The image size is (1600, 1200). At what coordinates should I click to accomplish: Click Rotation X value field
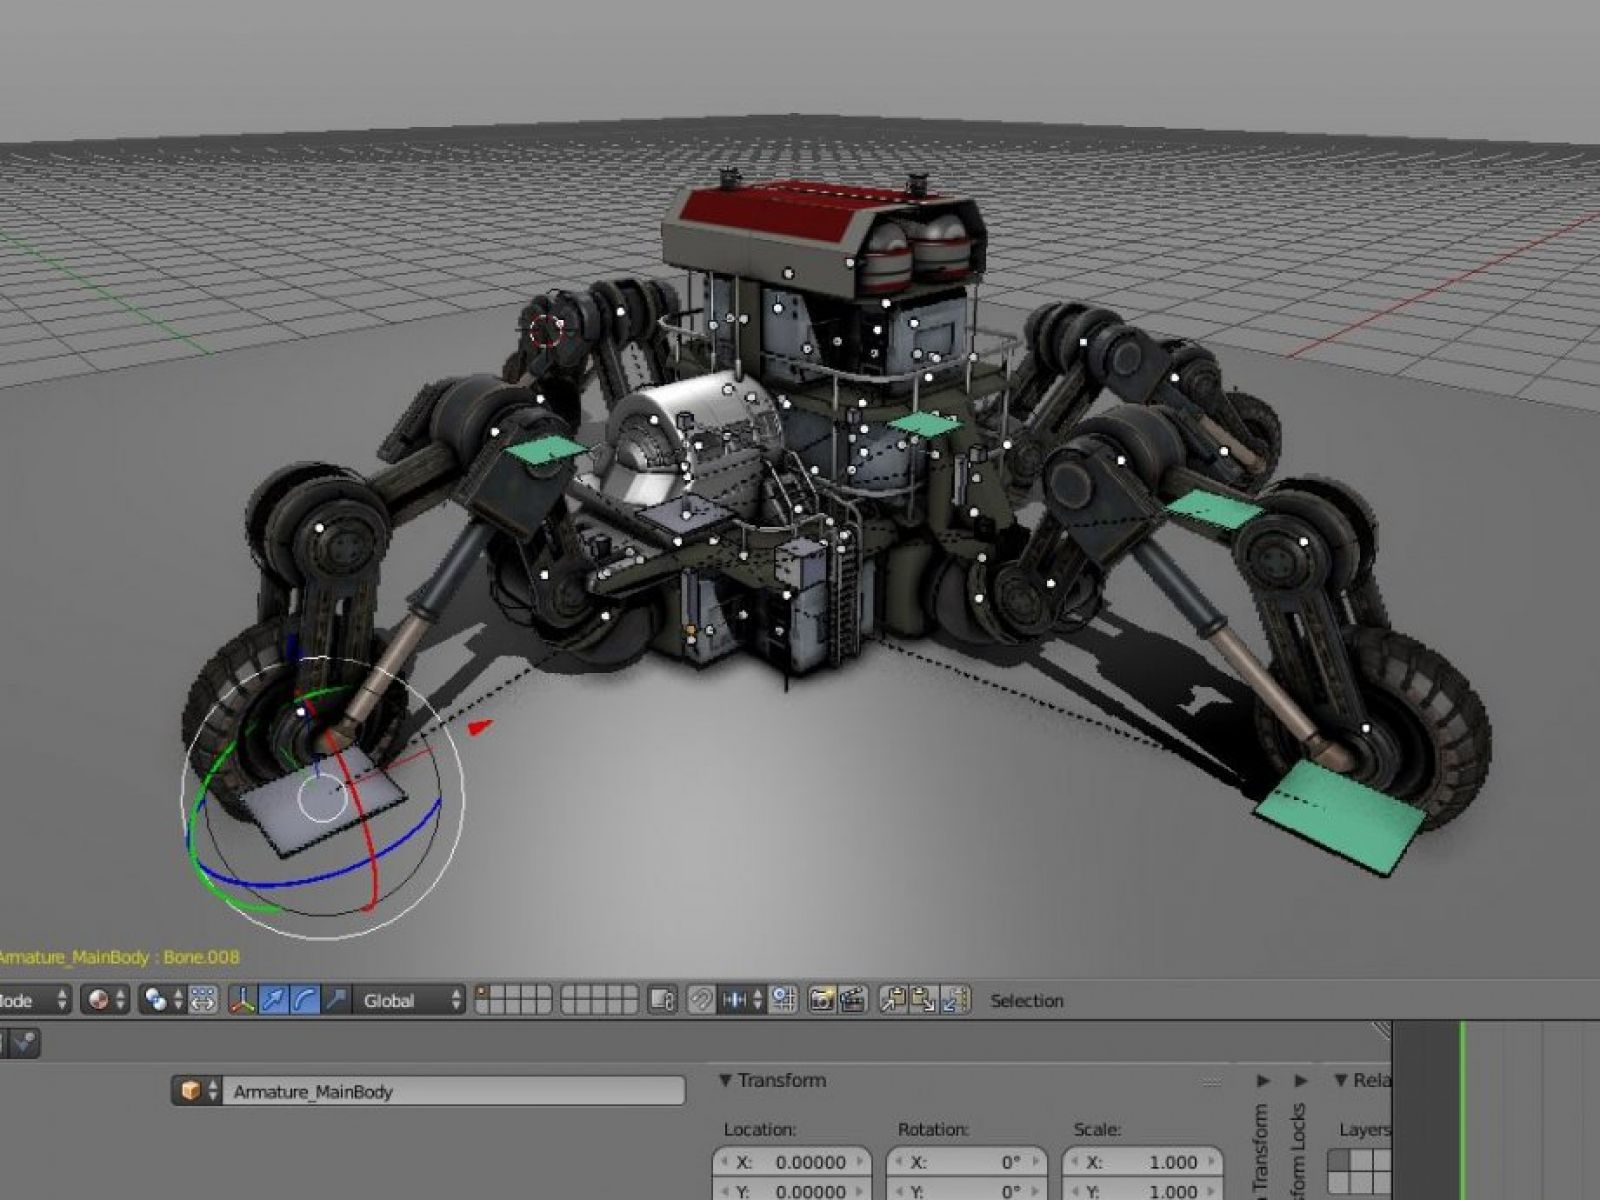click(x=967, y=1162)
